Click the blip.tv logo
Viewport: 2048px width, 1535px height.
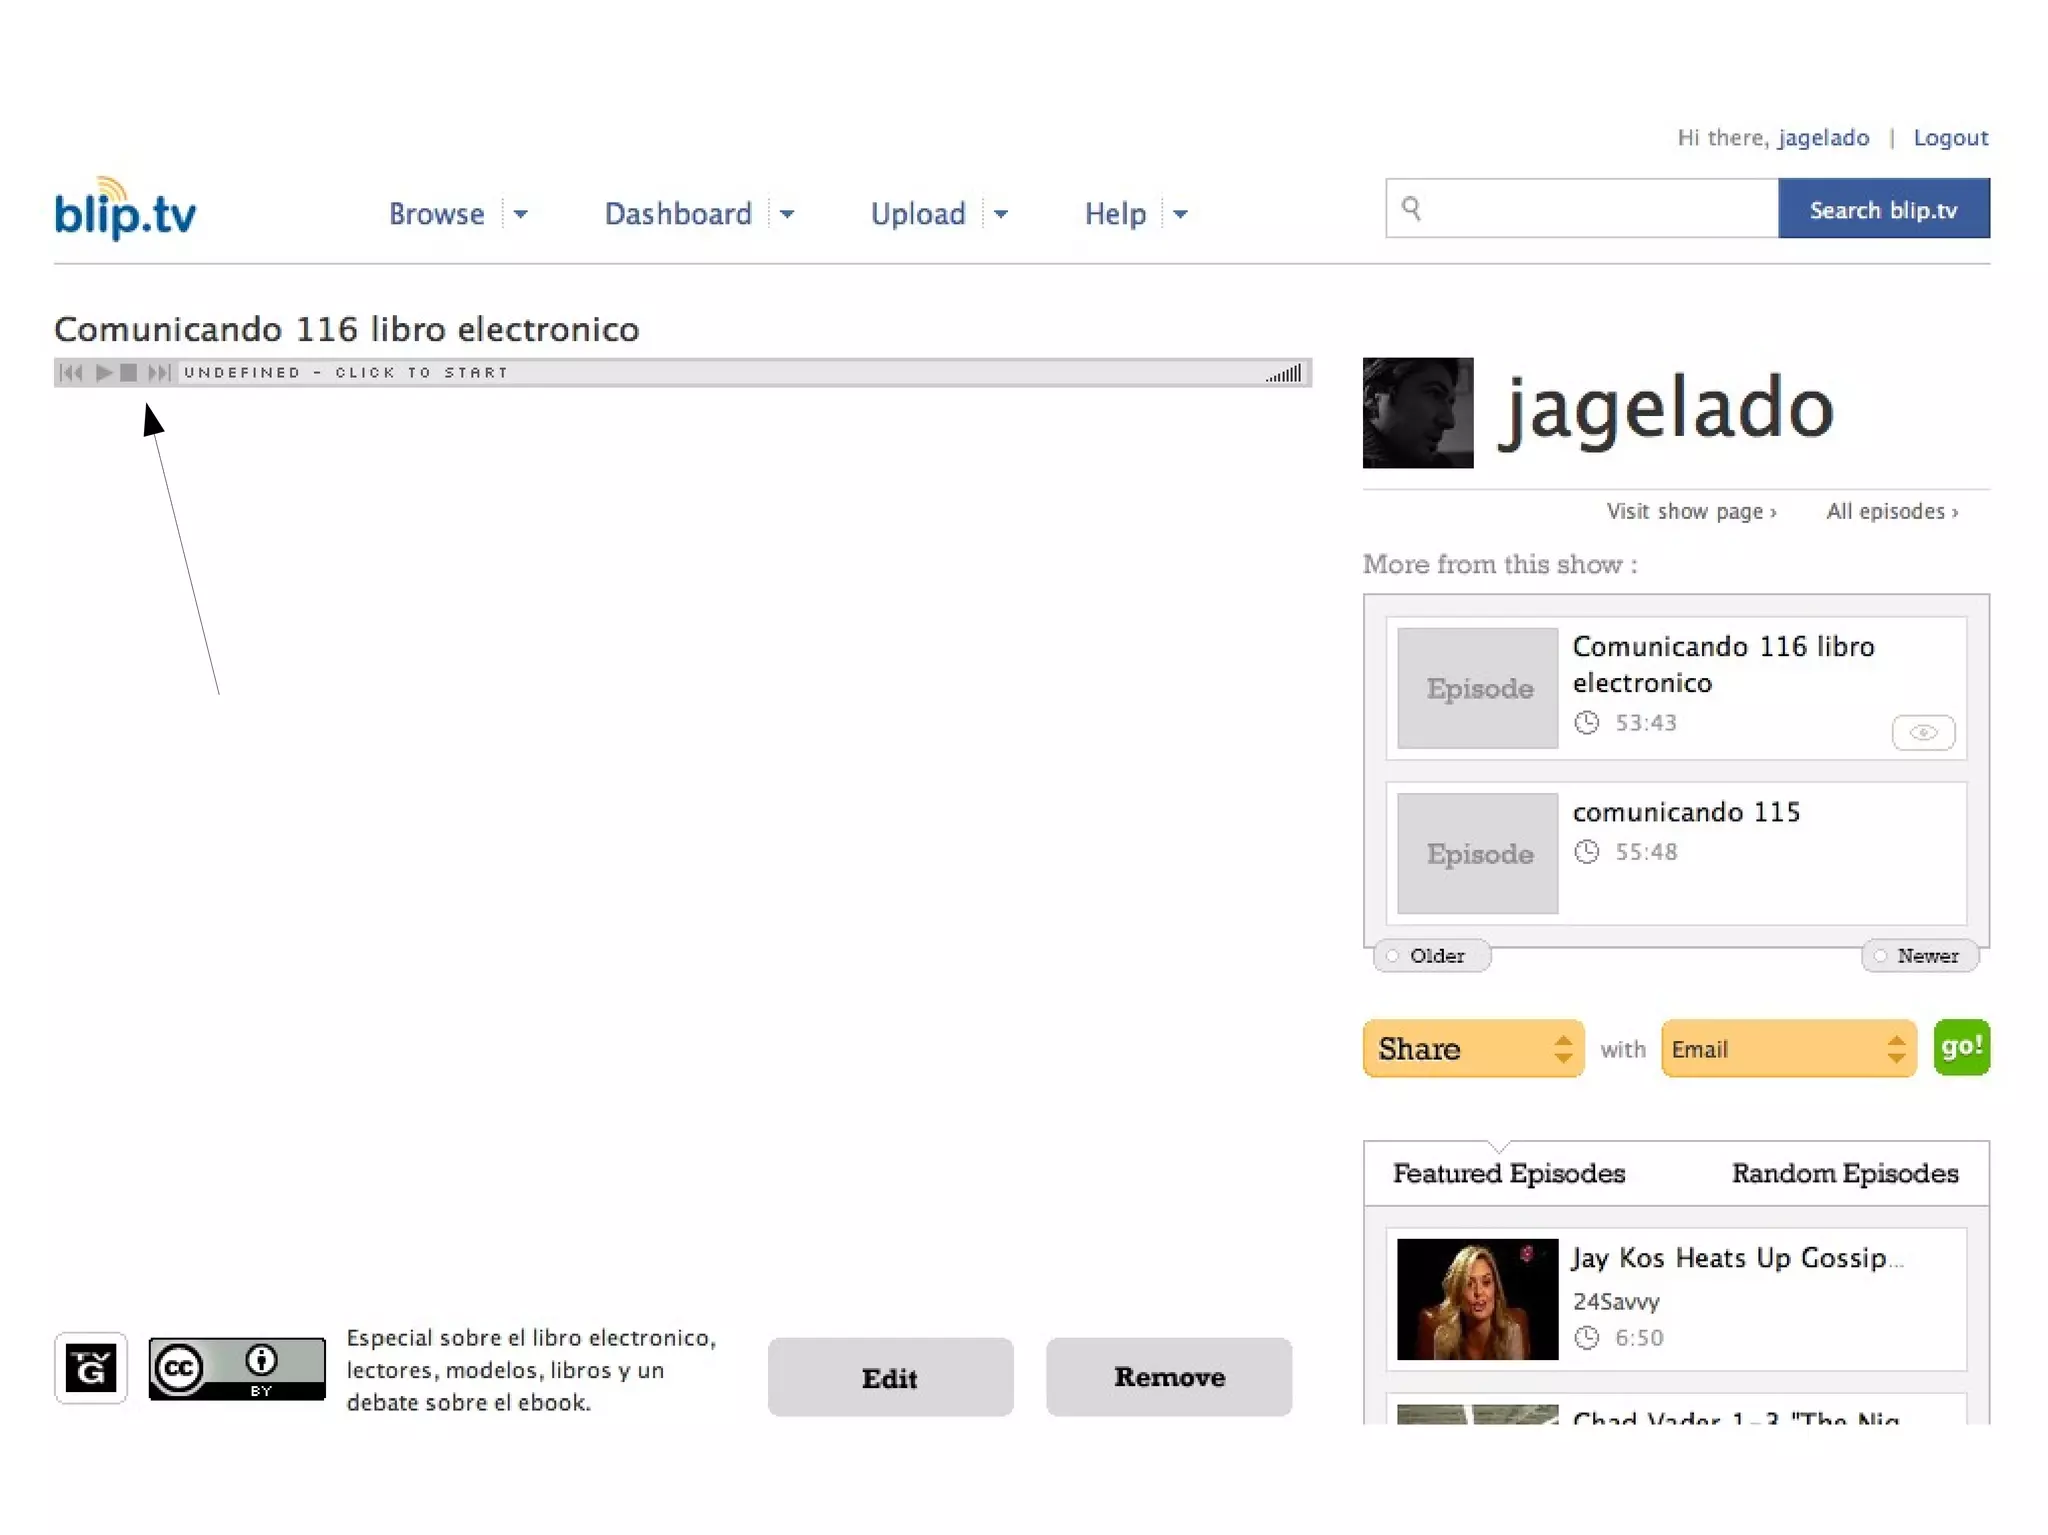tap(125, 210)
